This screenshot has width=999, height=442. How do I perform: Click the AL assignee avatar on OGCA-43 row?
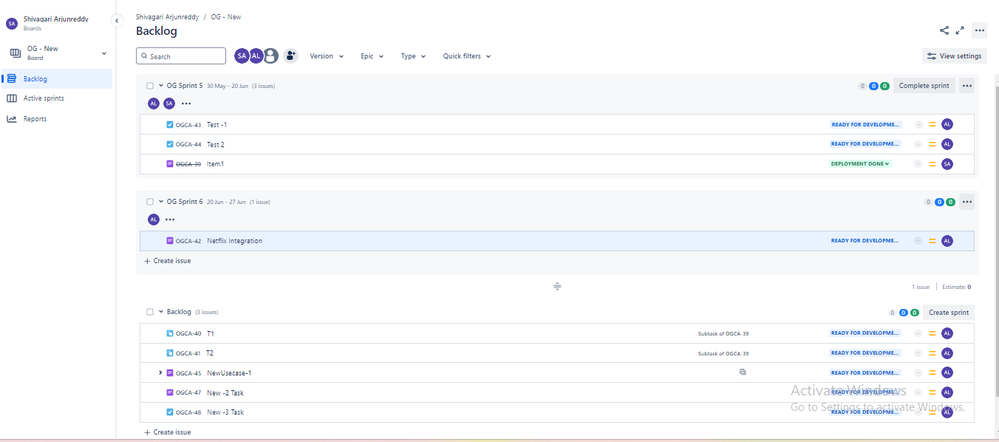pyautogui.click(x=947, y=124)
